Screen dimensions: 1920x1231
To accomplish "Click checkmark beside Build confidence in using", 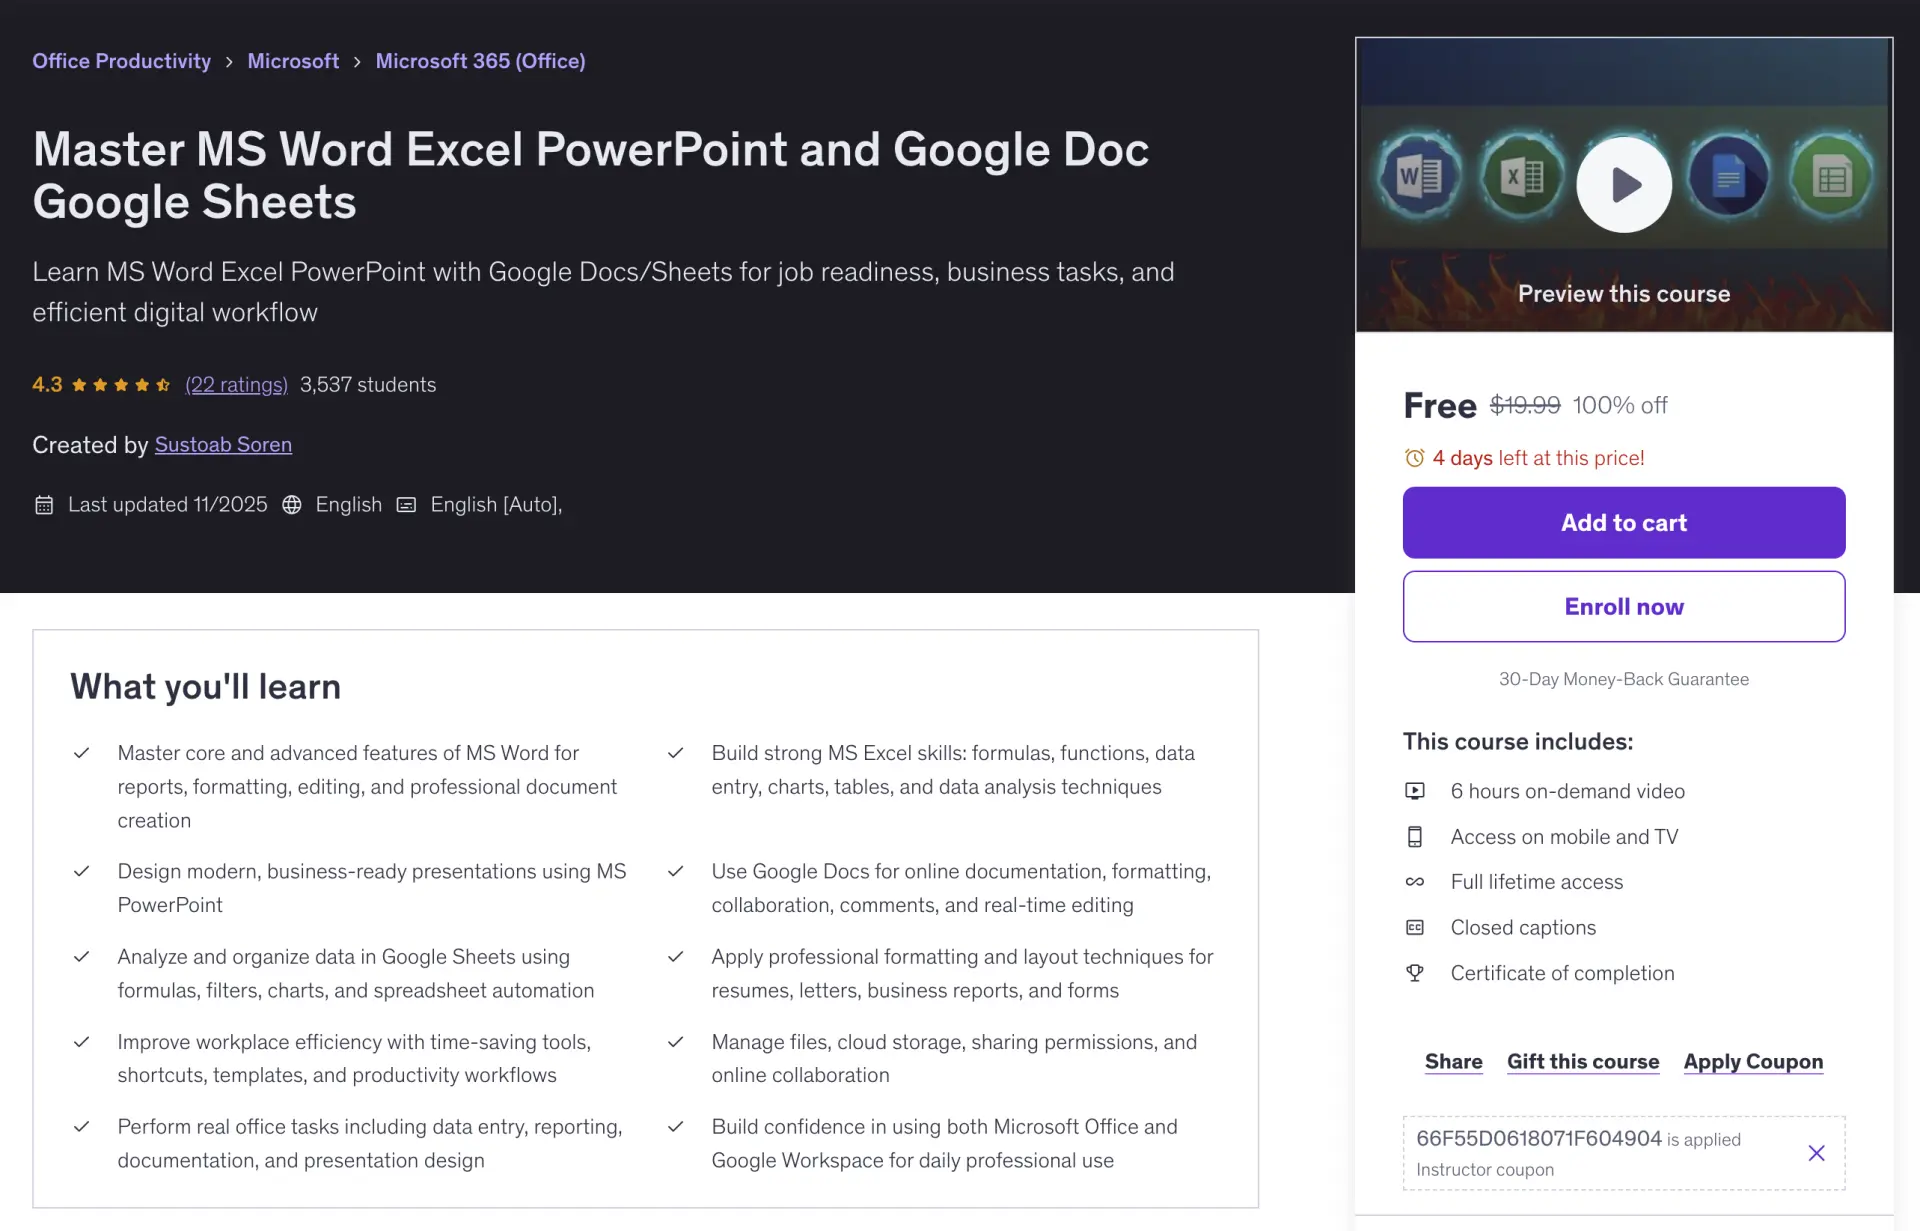I will (x=676, y=1127).
